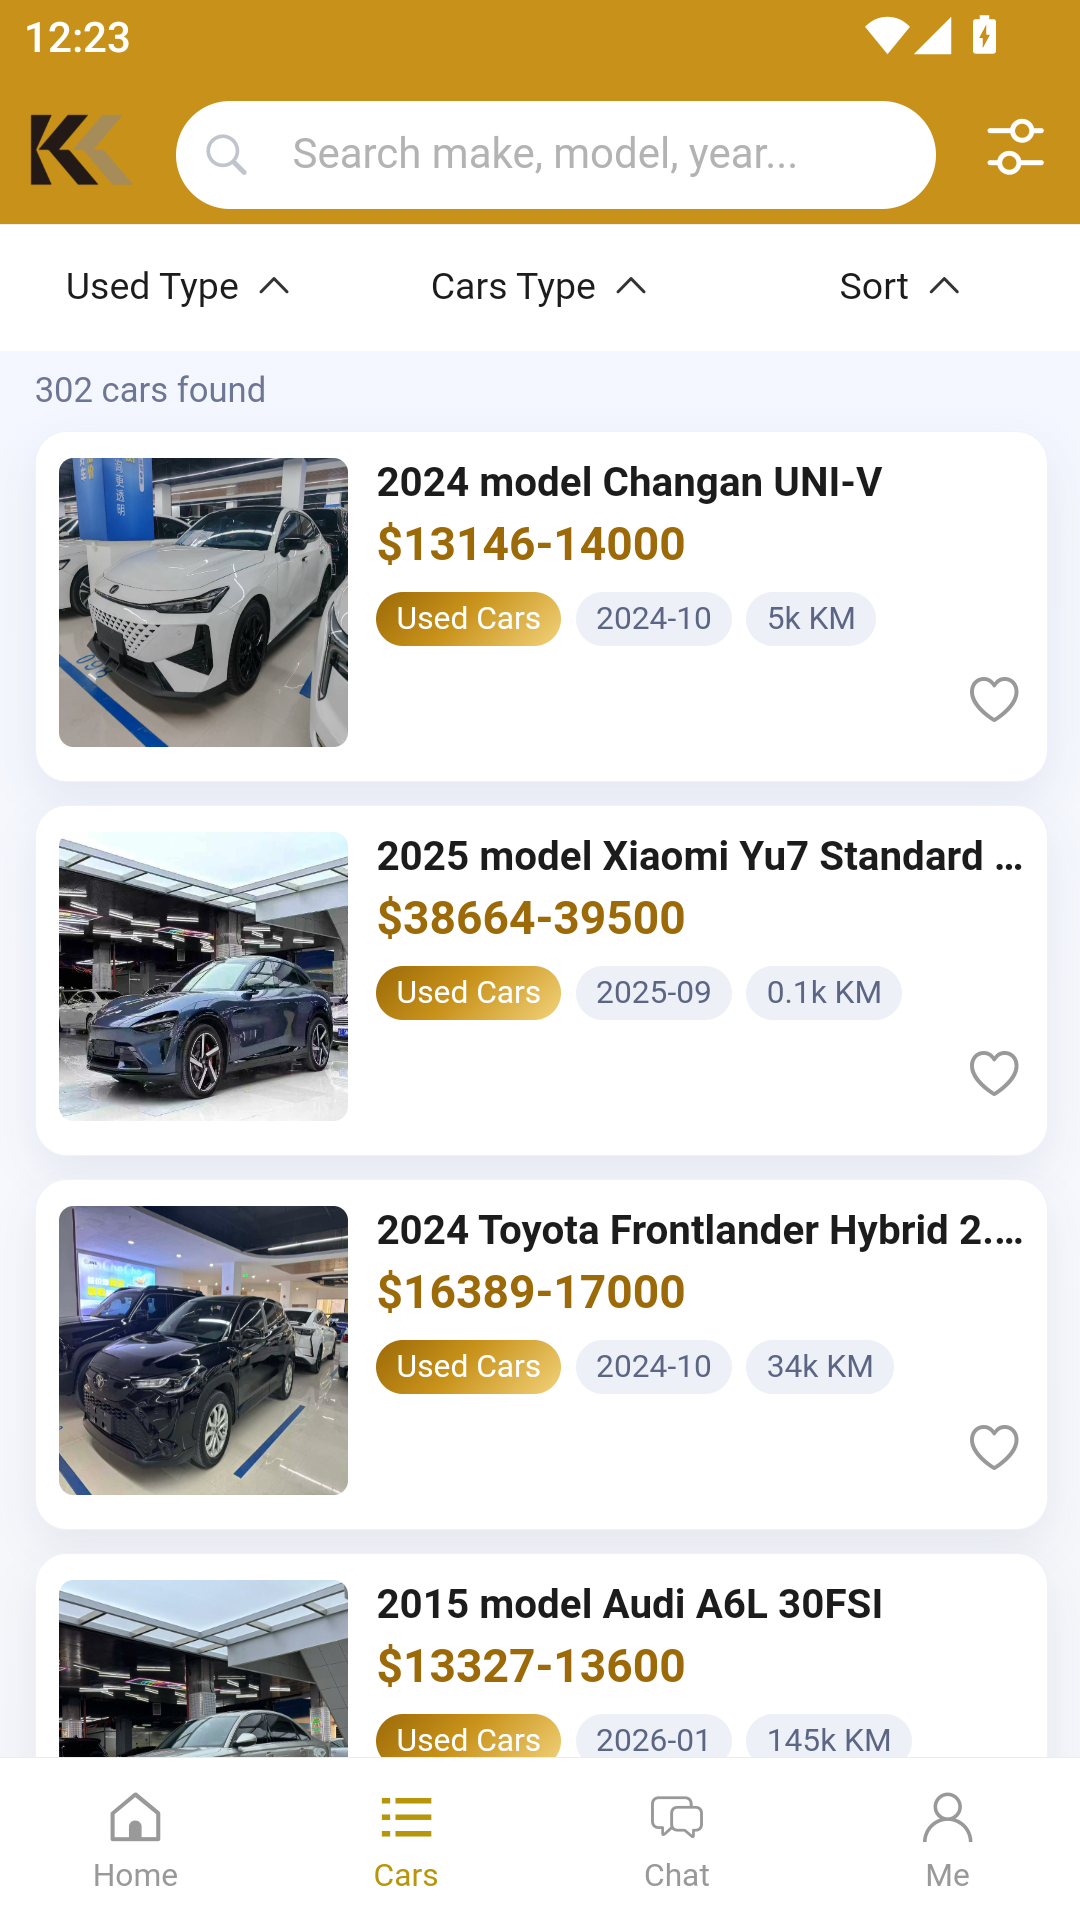Open the Chat tab
This screenshot has height=1920, width=1080.
pyautogui.click(x=676, y=1838)
